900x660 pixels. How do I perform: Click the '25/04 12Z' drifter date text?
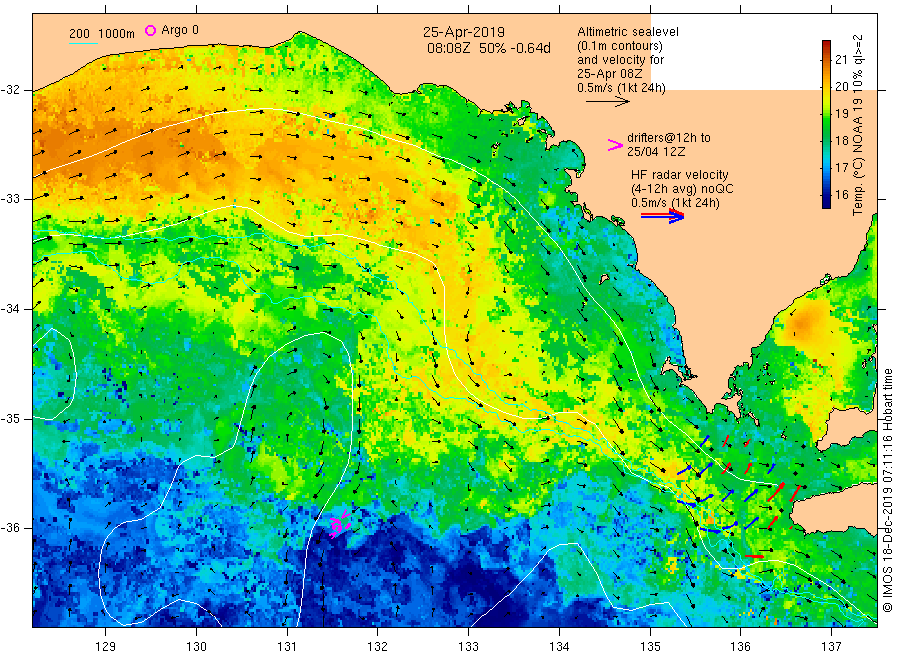tap(656, 152)
